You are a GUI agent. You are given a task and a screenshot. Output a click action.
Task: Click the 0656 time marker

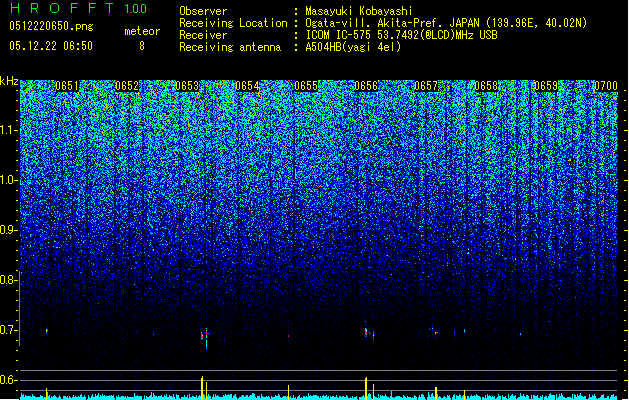tap(366, 86)
